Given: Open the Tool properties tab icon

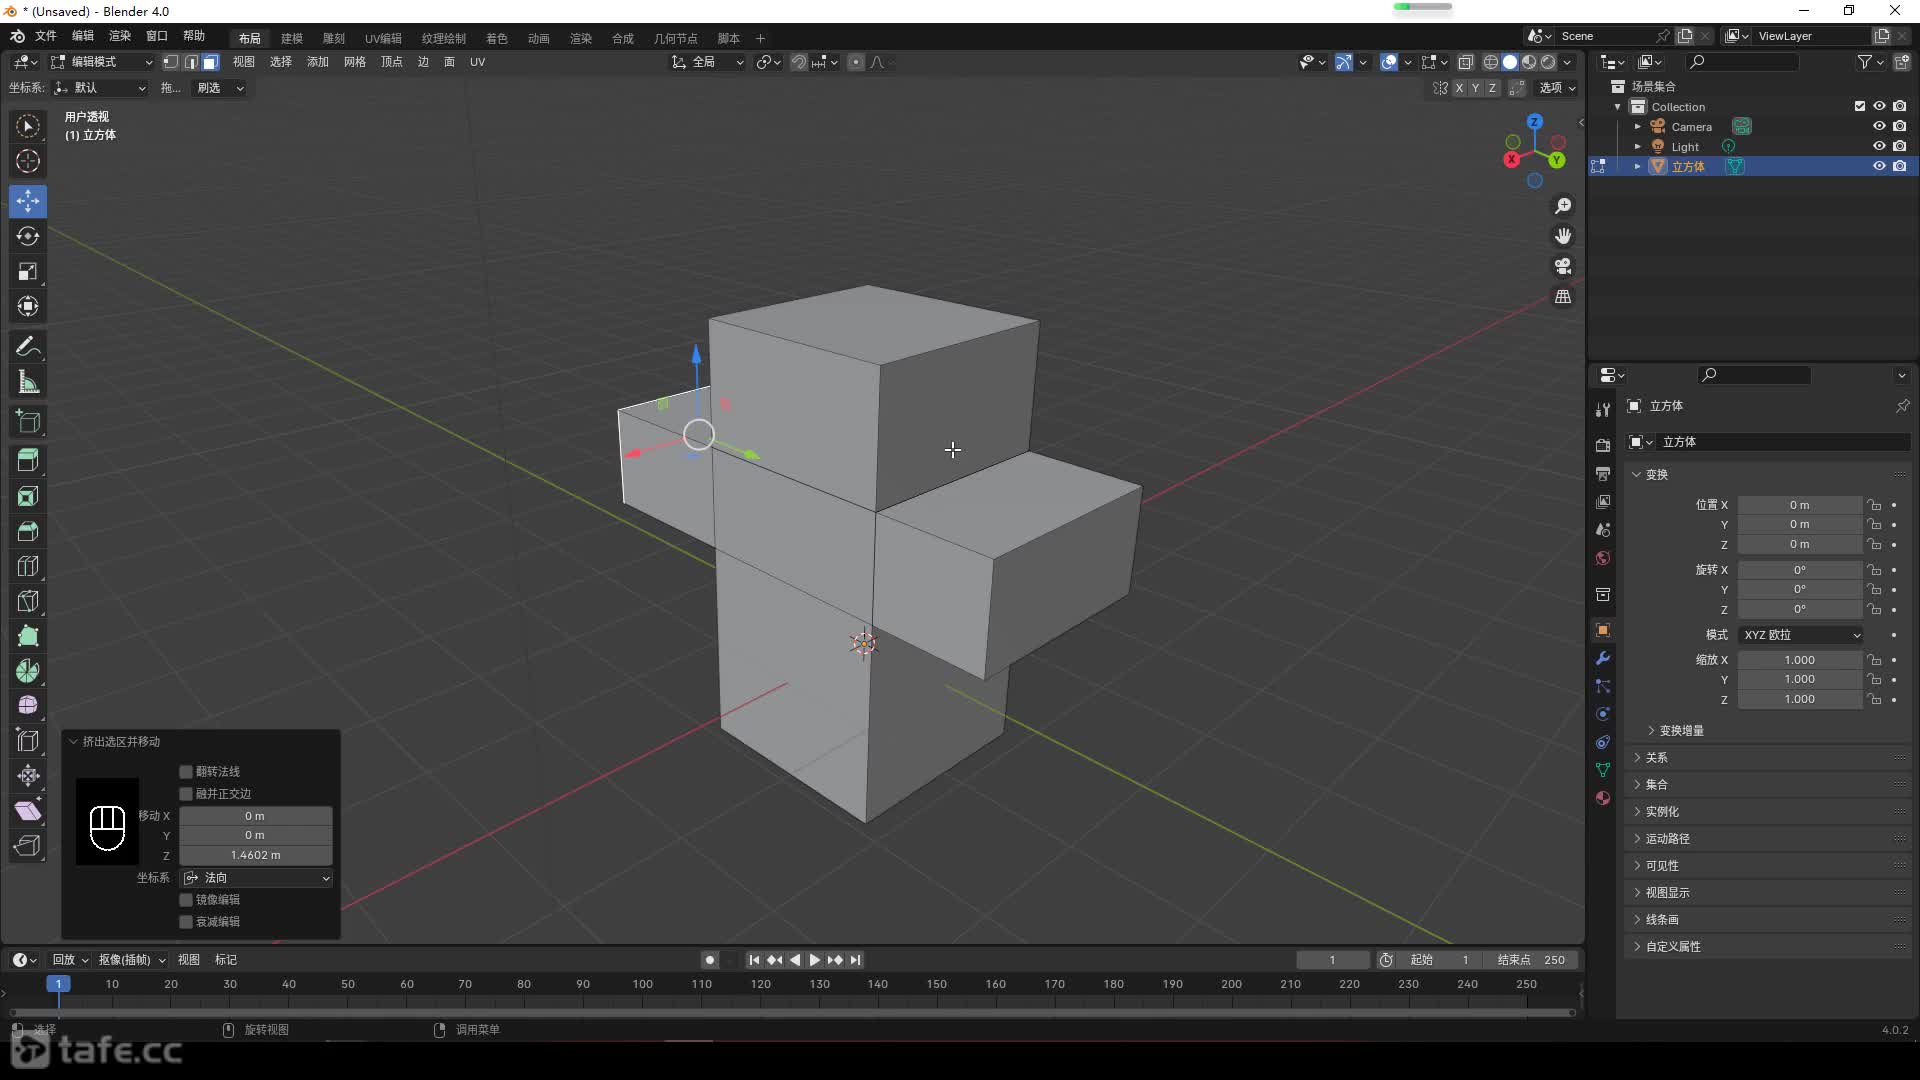Looking at the screenshot, I should click(x=1603, y=409).
